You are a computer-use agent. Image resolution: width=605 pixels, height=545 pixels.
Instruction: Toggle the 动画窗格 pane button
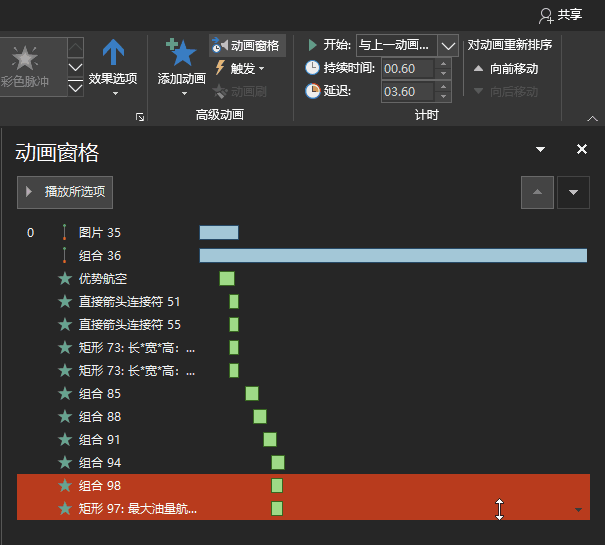tap(246, 45)
